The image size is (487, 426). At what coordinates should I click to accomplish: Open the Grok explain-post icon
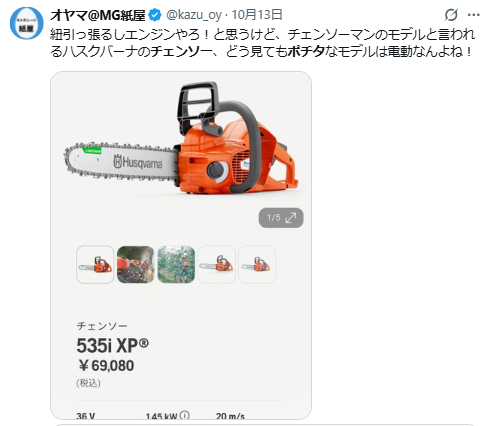451,15
